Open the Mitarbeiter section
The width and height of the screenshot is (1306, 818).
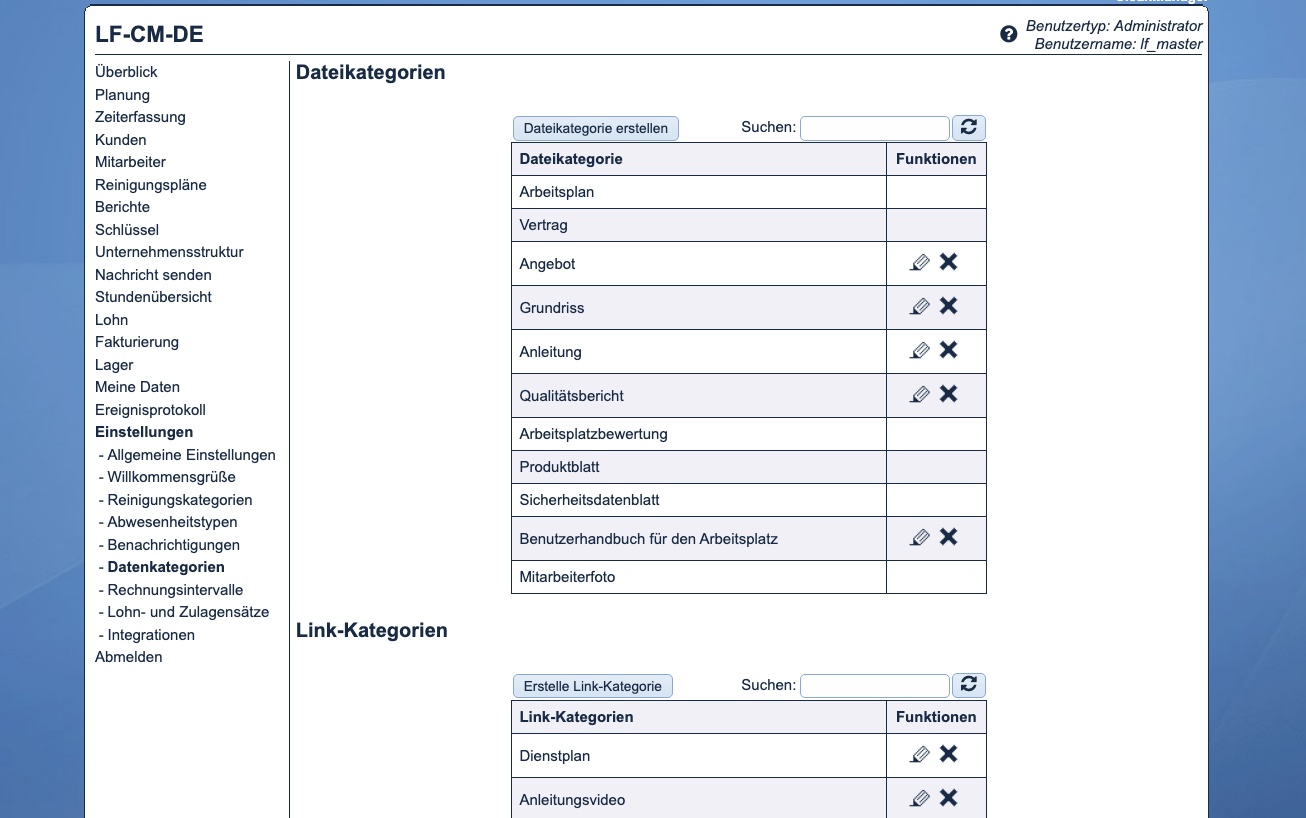pos(130,161)
